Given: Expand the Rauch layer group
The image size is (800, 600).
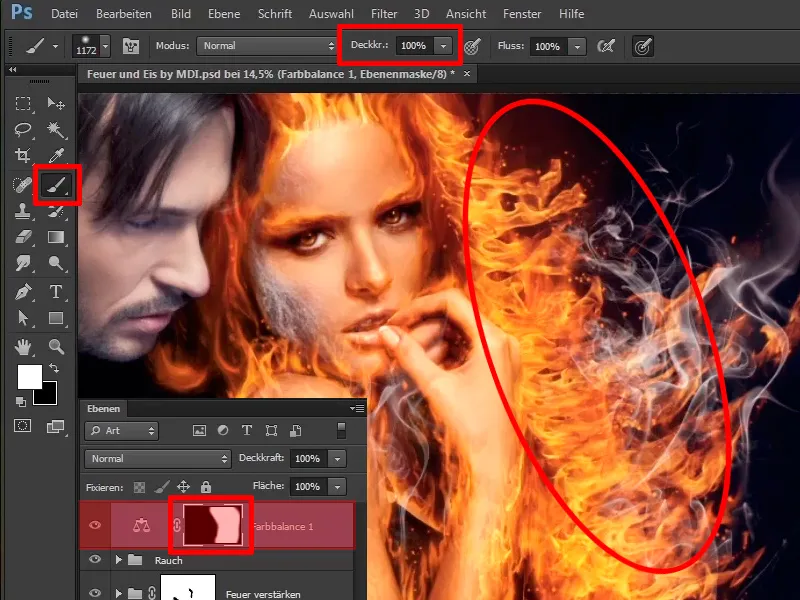Looking at the screenshot, I should click(x=118, y=560).
